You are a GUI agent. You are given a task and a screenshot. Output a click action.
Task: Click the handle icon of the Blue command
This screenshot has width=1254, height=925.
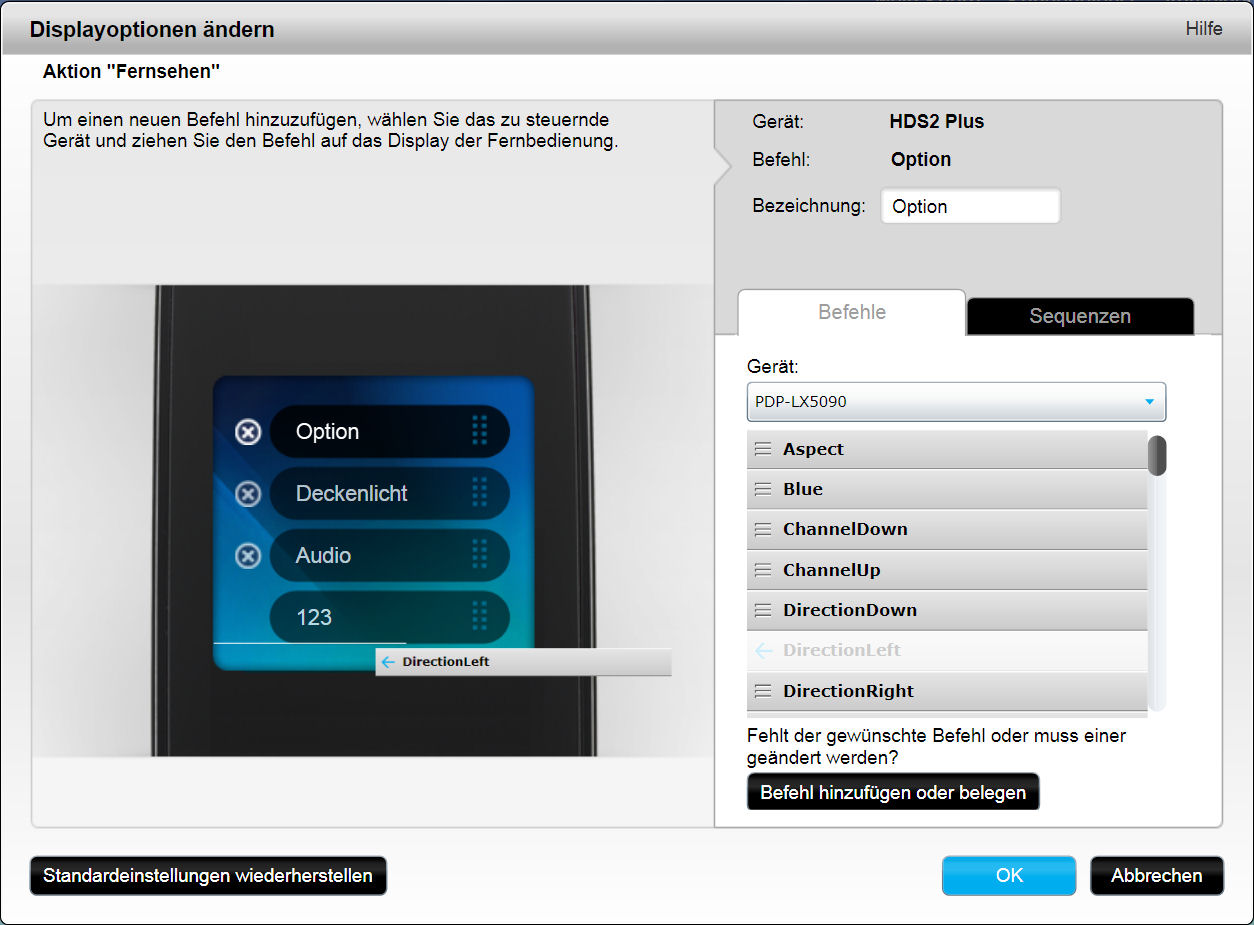pos(763,489)
